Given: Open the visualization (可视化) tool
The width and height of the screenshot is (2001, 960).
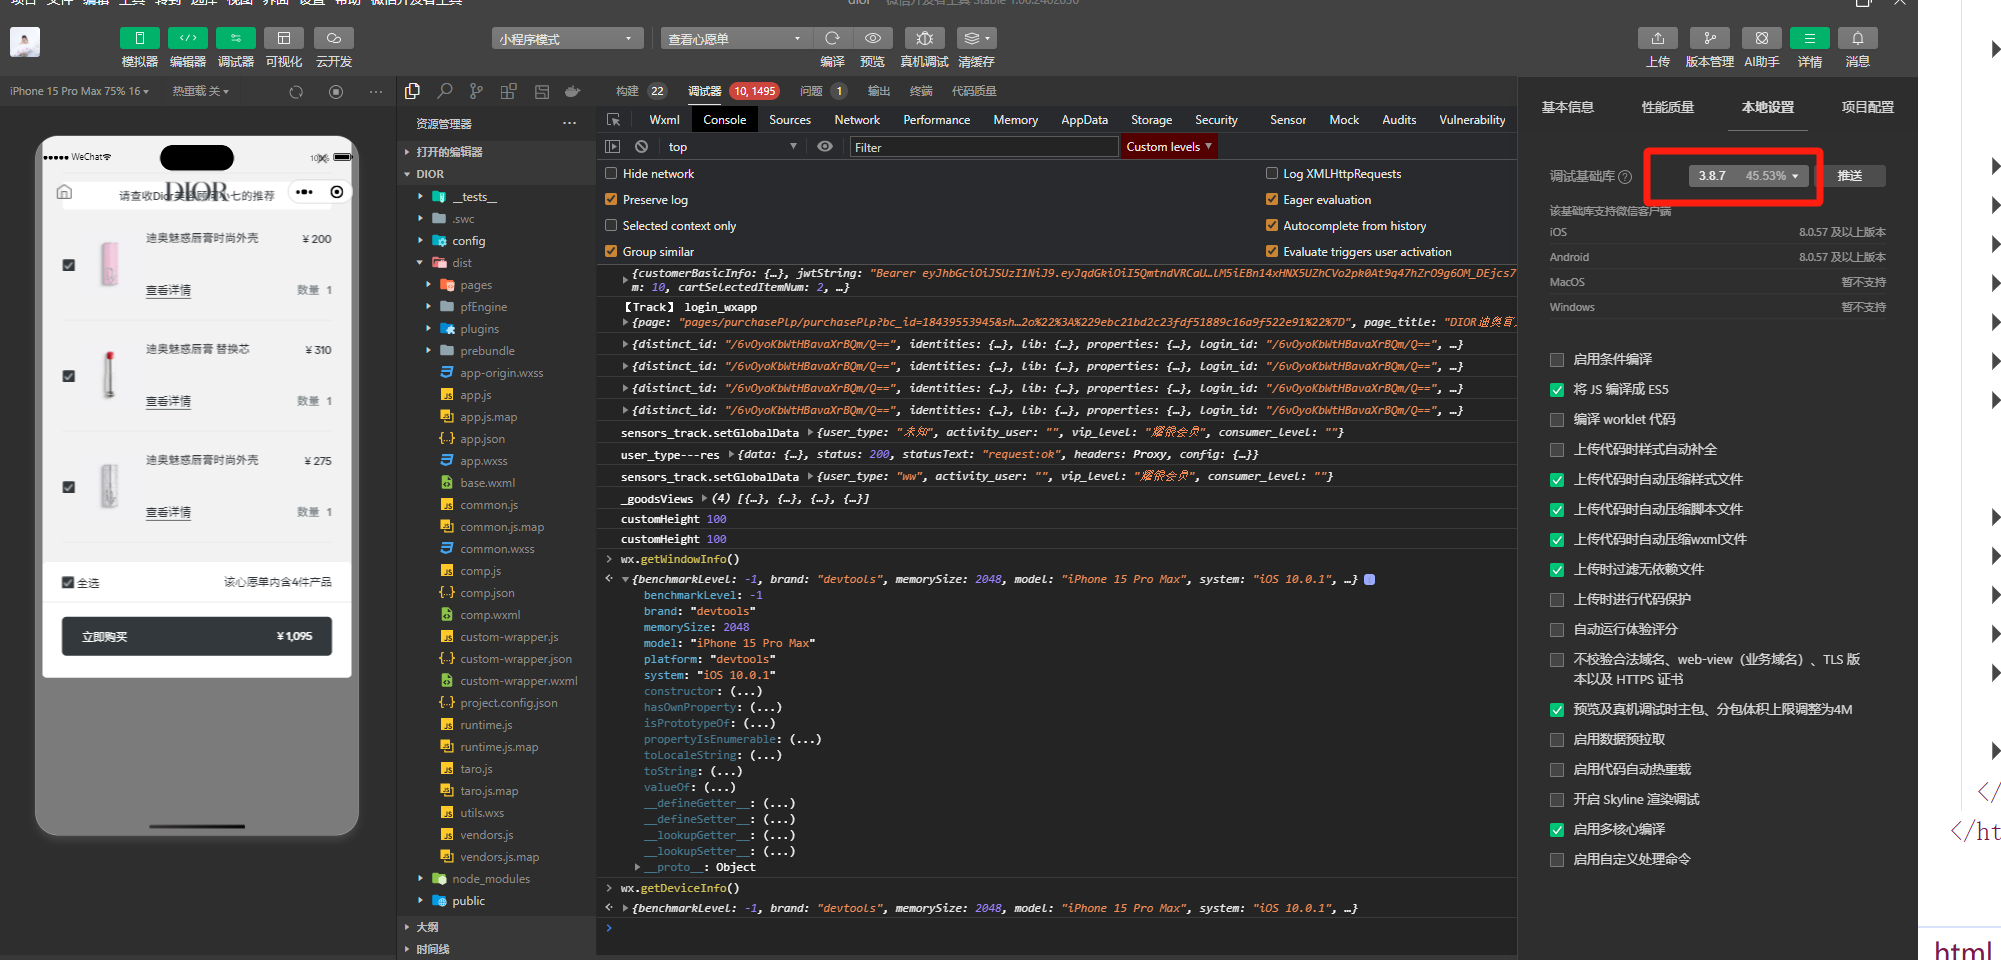Looking at the screenshot, I should pos(284,38).
